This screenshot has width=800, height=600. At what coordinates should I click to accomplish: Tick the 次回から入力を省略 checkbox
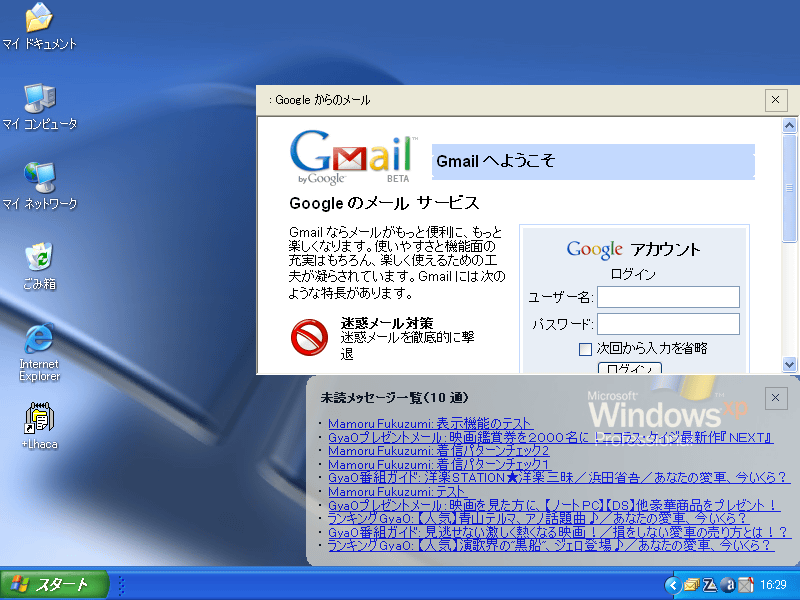585,349
